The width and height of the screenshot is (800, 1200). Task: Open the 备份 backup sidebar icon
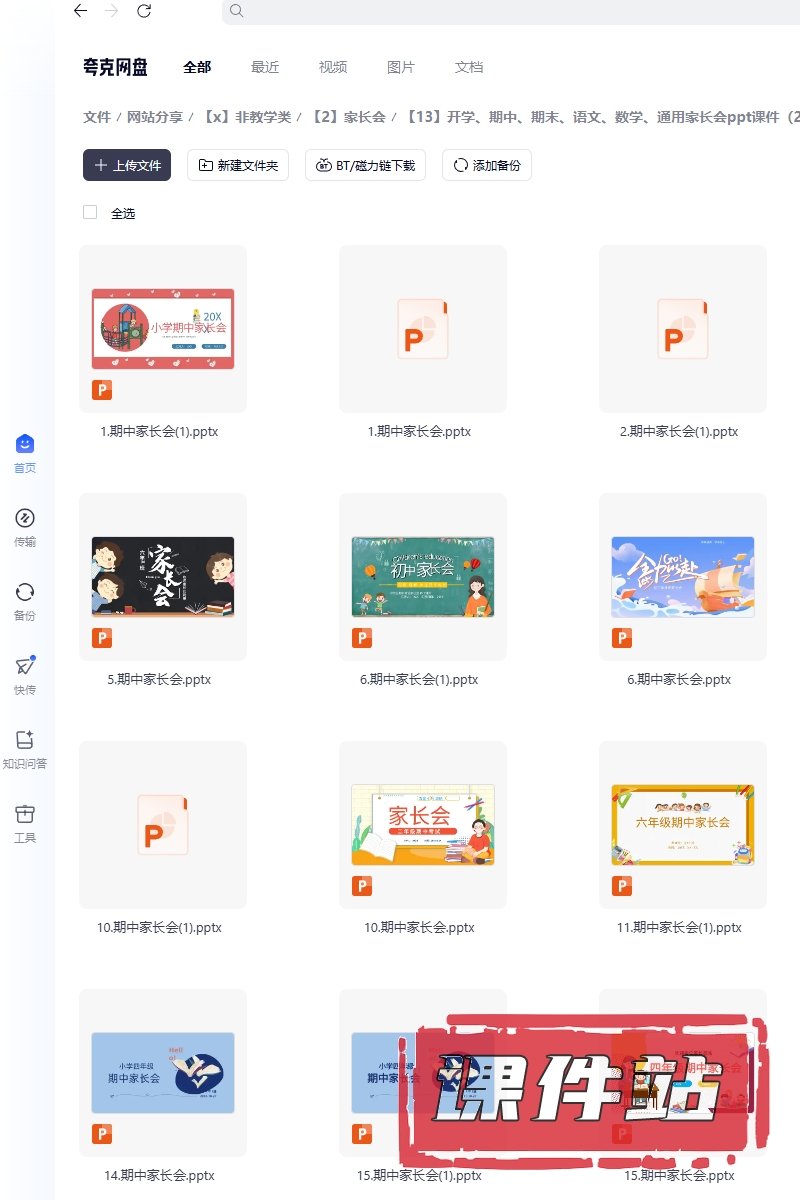25,593
